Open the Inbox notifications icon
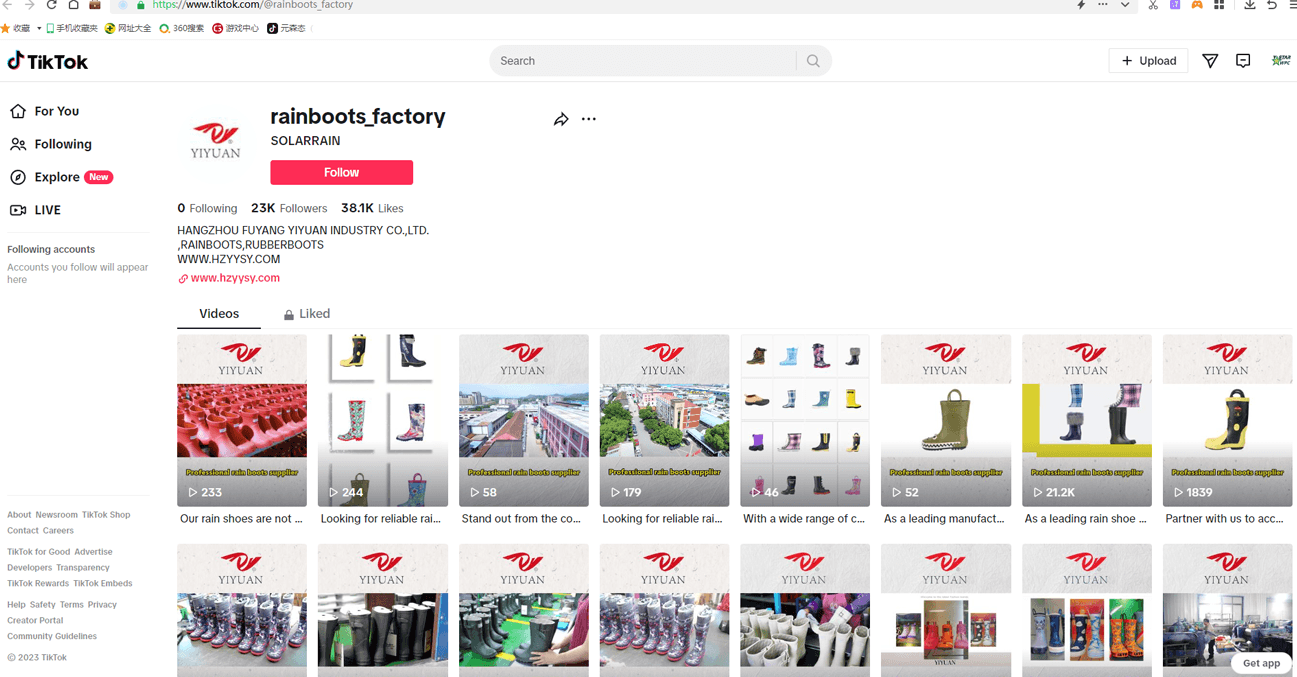Image resolution: width=1297 pixels, height=677 pixels. pyautogui.click(x=1243, y=61)
